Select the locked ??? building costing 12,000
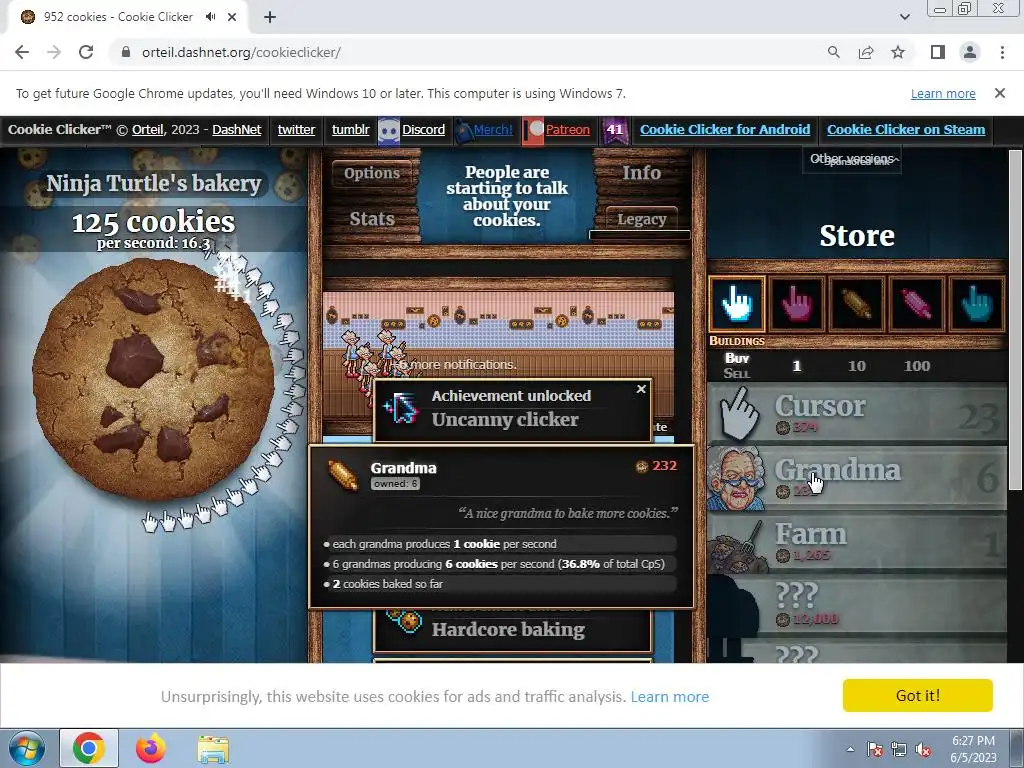This screenshot has width=1024, height=768. pyautogui.click(x=857, y=606)
